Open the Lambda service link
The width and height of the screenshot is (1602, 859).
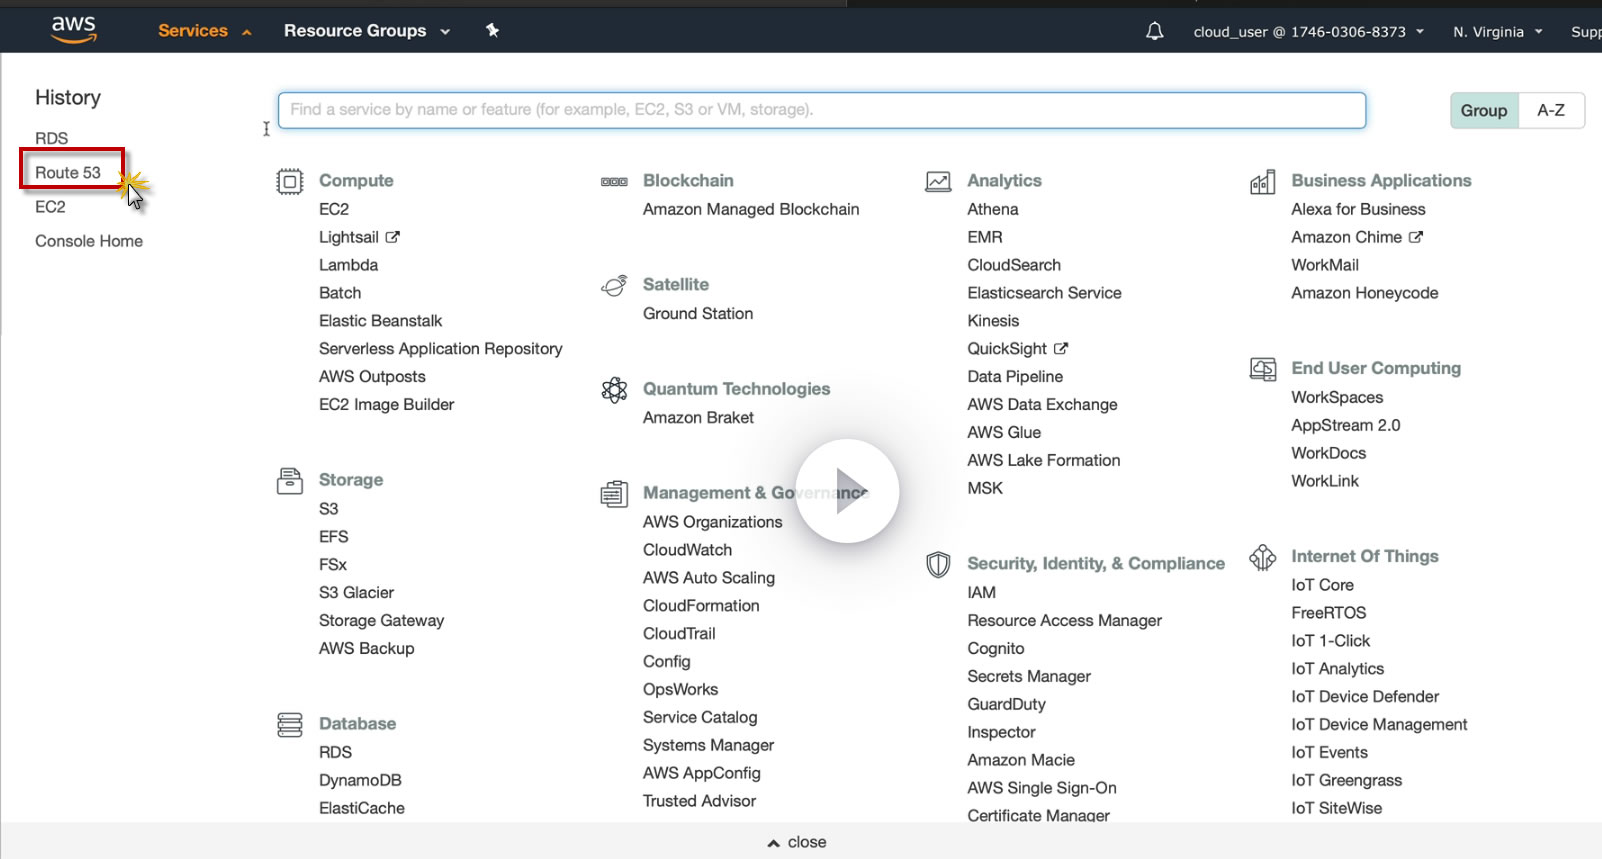coord(348,265)
